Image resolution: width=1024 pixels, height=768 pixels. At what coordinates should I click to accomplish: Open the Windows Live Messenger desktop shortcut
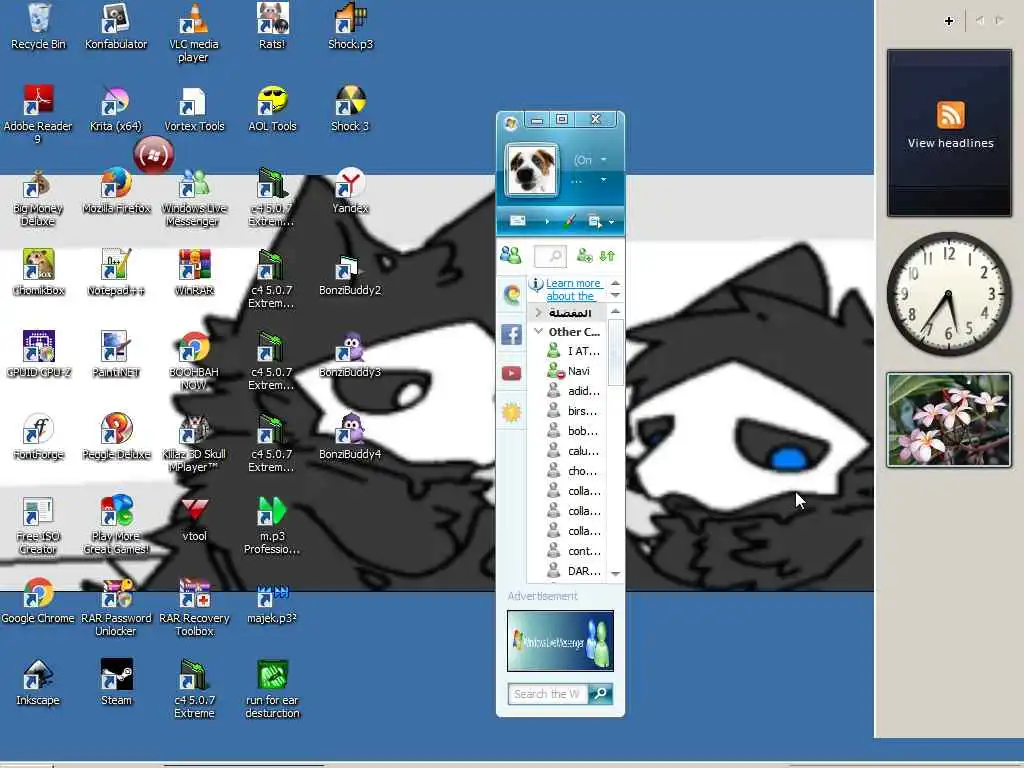click(x=193, y=197)
